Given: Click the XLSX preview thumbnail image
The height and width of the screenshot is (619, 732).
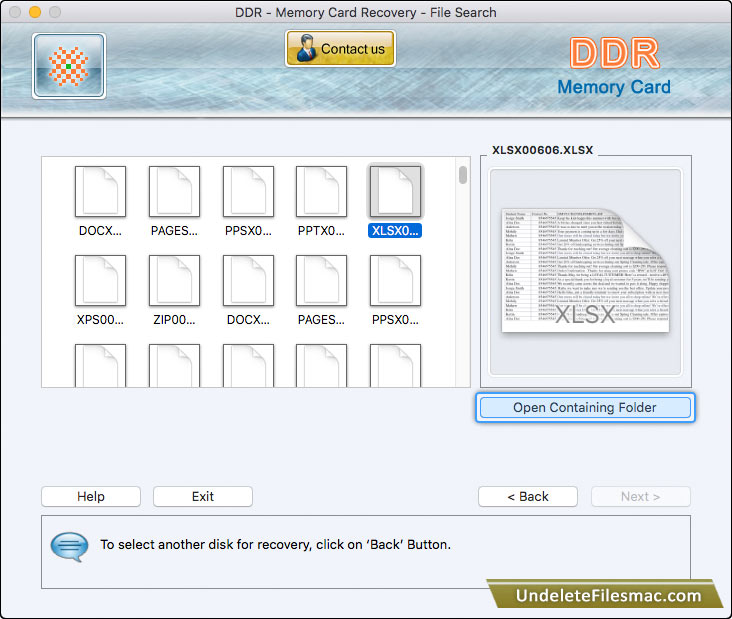Looking at the screenshot, I should 585,271.
